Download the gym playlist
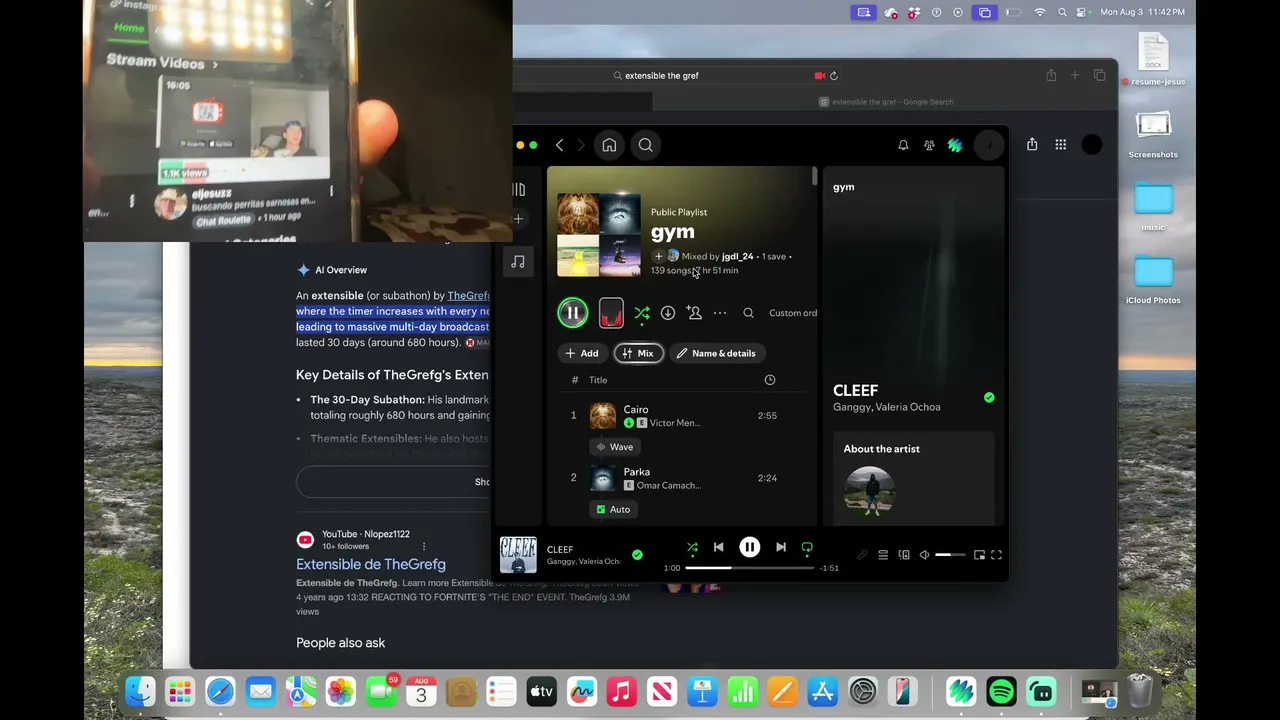 coord(668,313)
